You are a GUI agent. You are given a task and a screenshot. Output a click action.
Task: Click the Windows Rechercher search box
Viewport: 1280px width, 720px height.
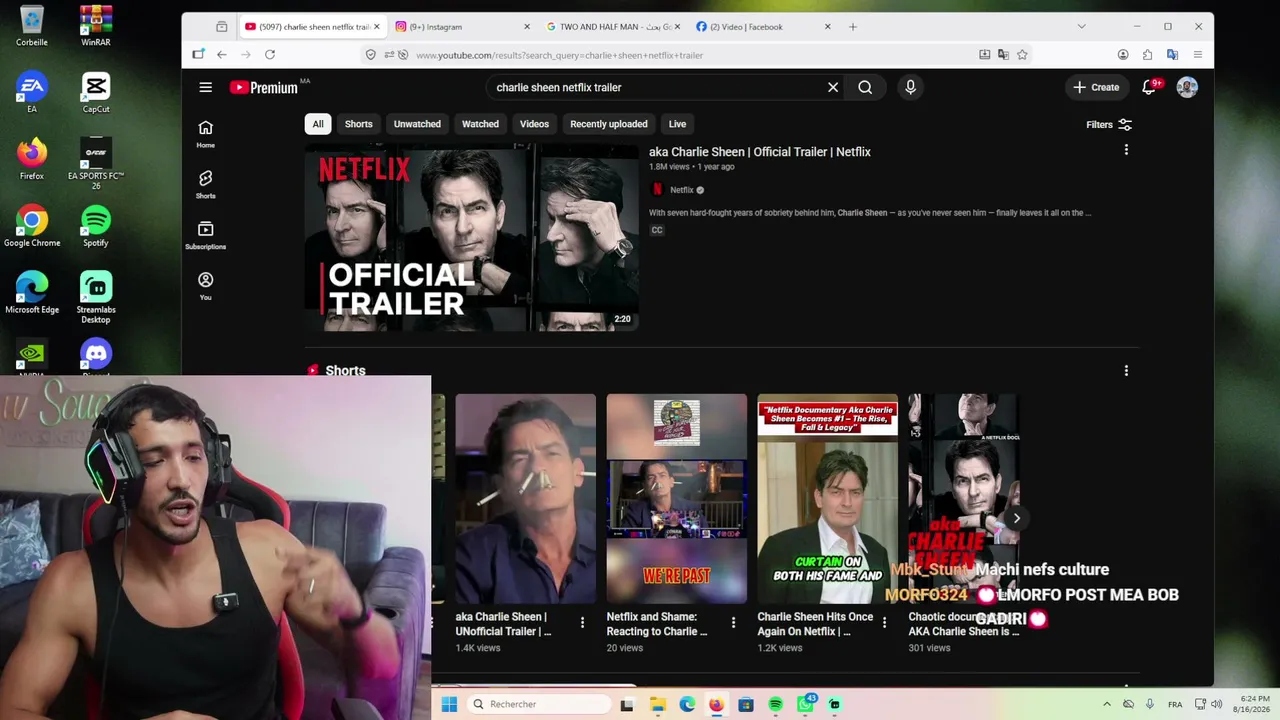538,704
